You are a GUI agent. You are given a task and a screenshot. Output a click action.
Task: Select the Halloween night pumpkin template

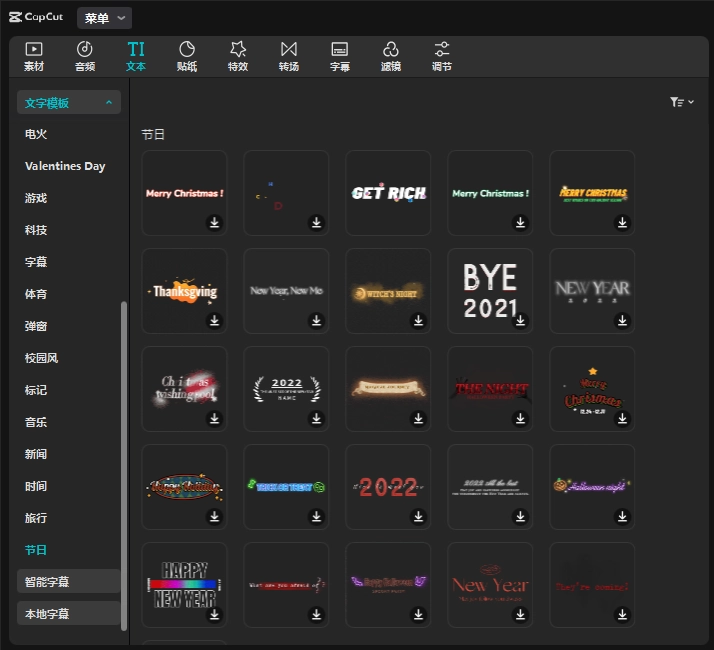[x=592, y=486]
